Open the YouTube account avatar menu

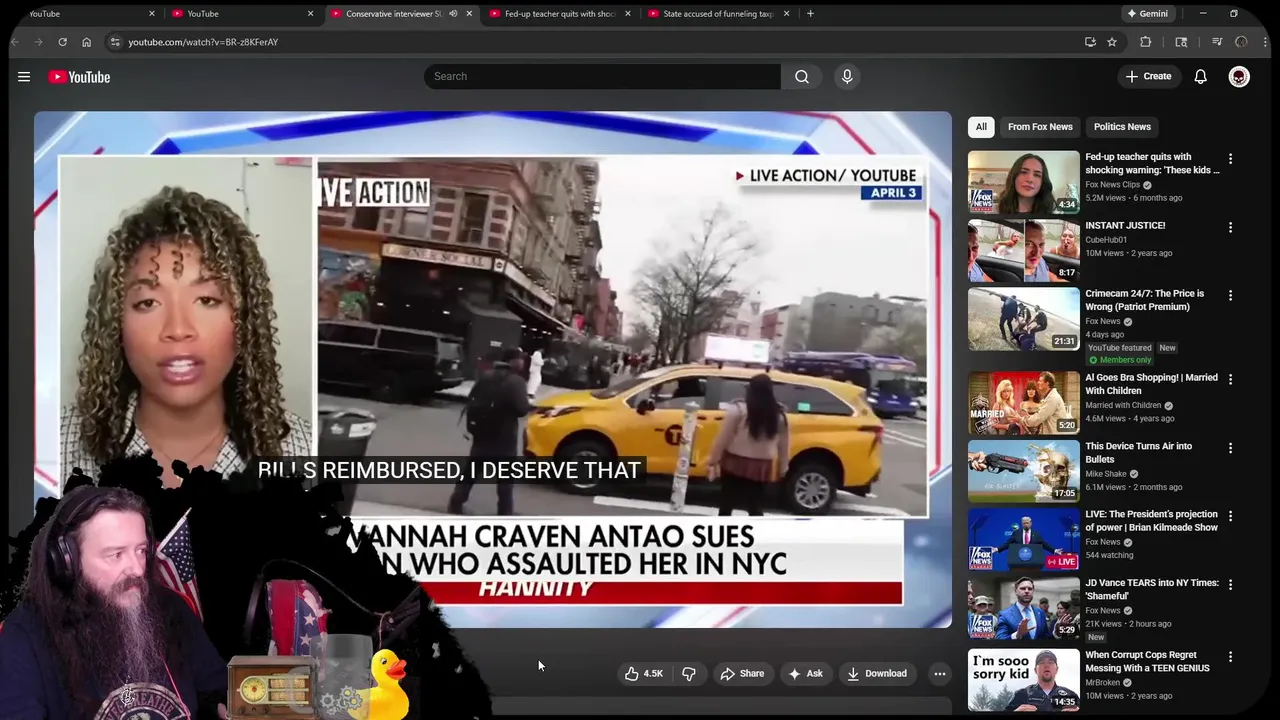click(x=1239, y=77)
